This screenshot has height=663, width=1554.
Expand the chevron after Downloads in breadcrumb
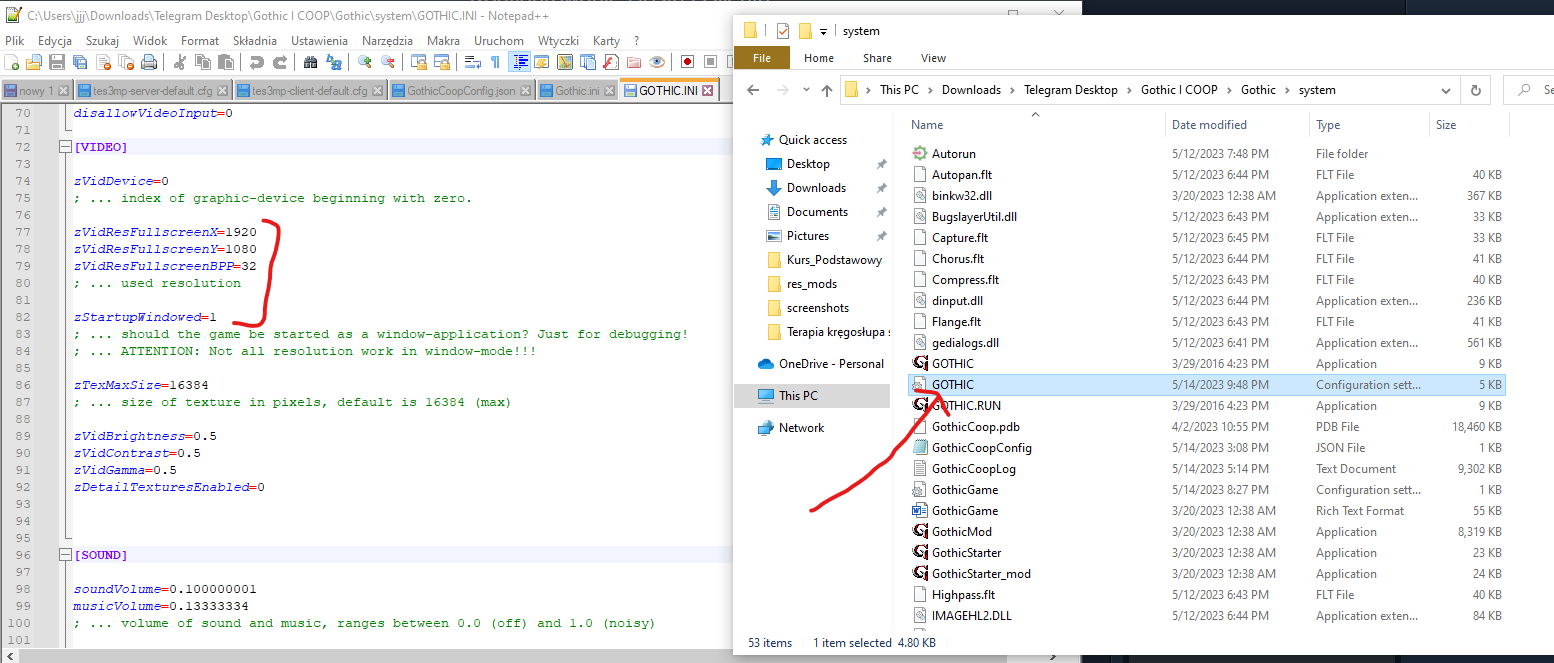click(1012, 90)
